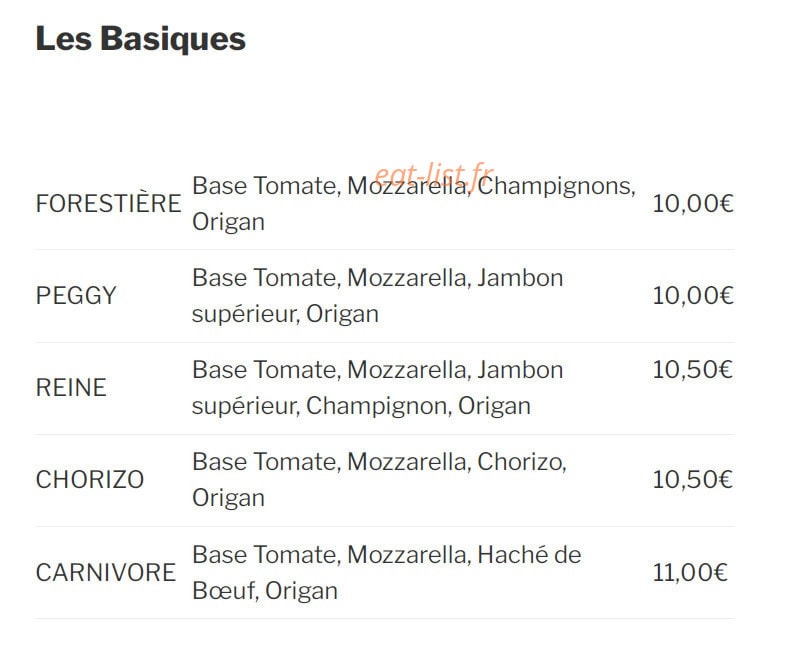The image size is (789, 663).
Task: Click the word Origan under Chorizo
Action: tap(228, 498)
